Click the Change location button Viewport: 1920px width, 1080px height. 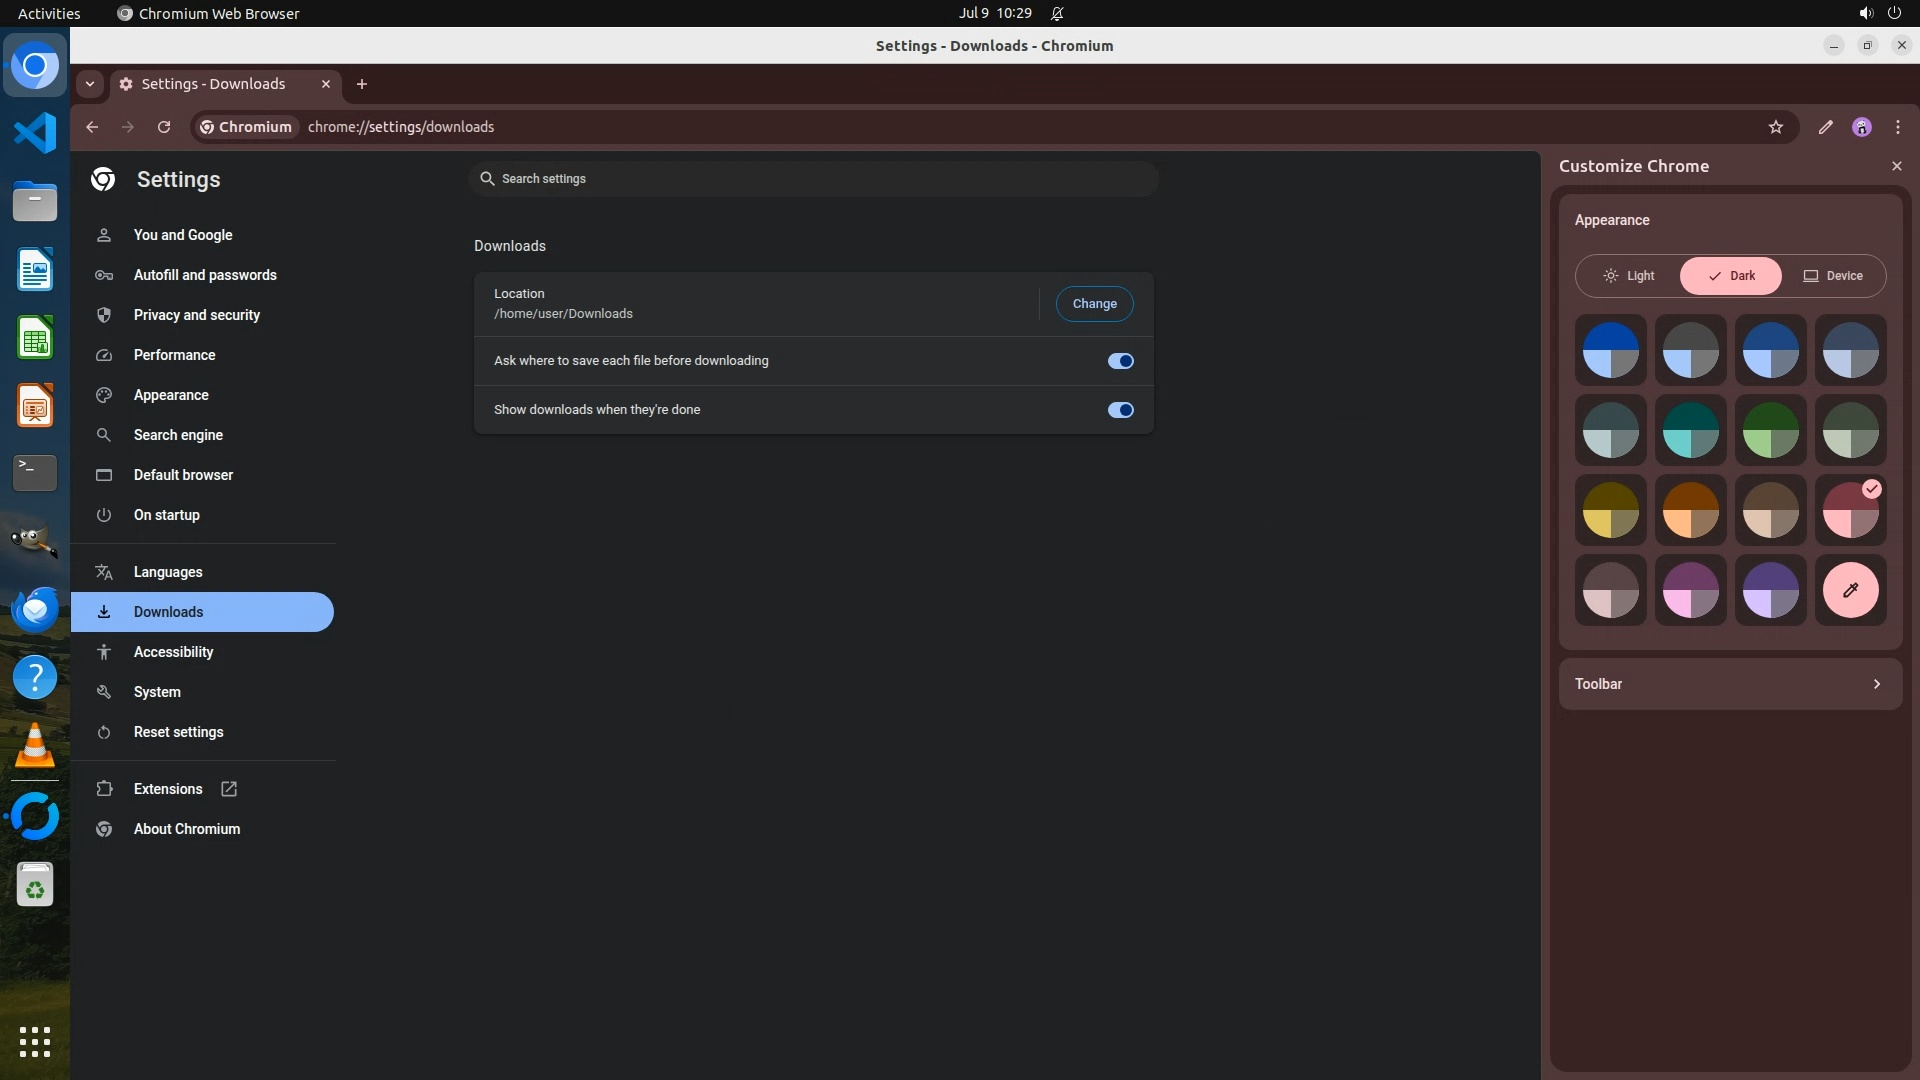(1094, 304)
